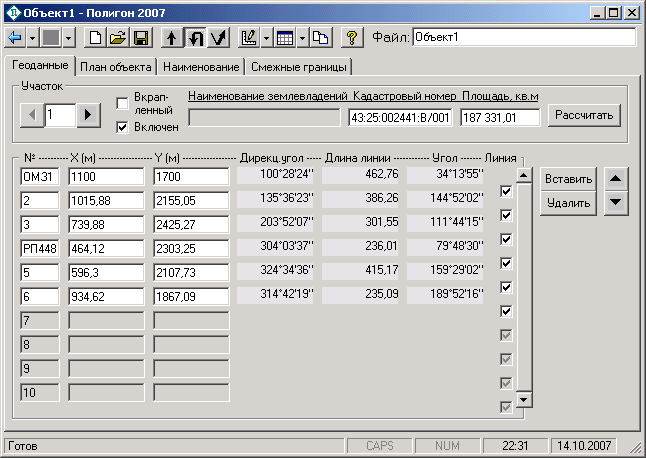Expand dropdown next to the table icon
The width and height of the screenshot is (646, 458).
[x=302, y=38]
